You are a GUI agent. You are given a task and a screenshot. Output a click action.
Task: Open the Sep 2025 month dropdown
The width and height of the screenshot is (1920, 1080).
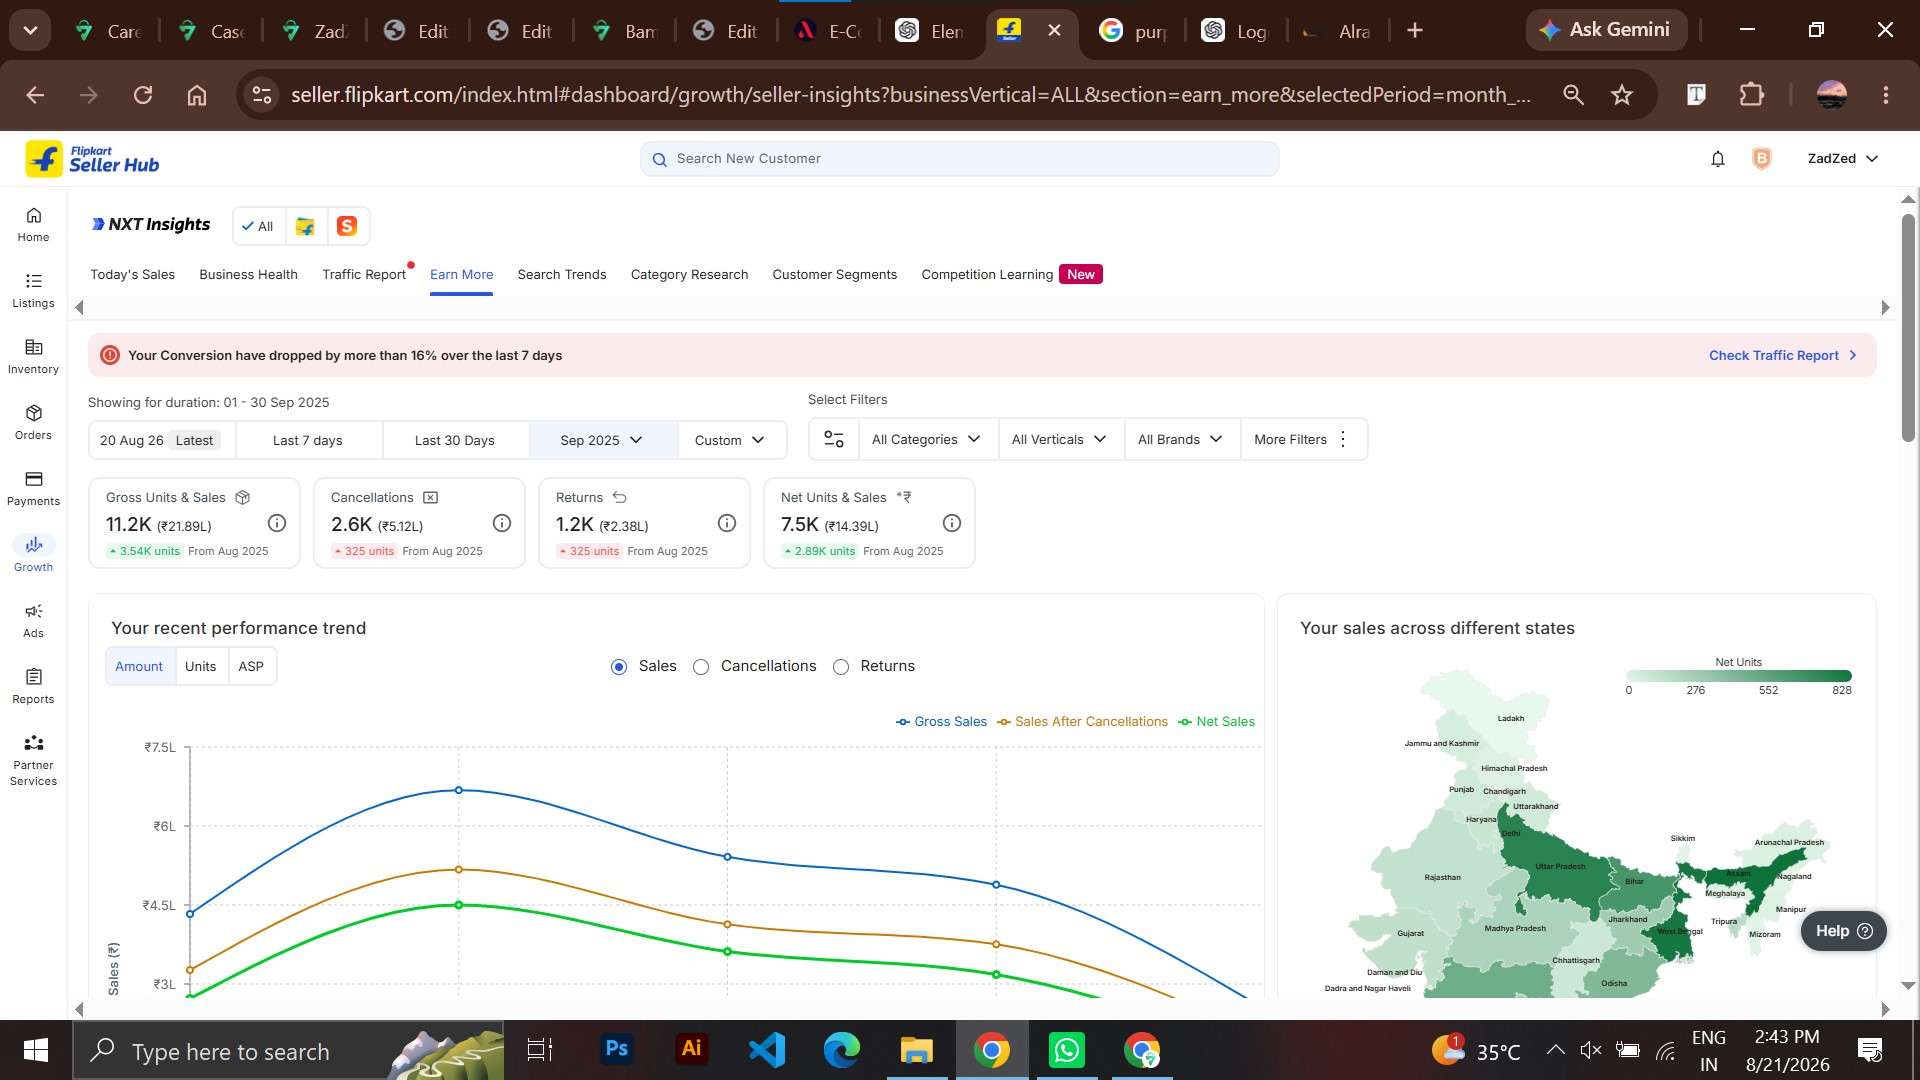(603, 440)
